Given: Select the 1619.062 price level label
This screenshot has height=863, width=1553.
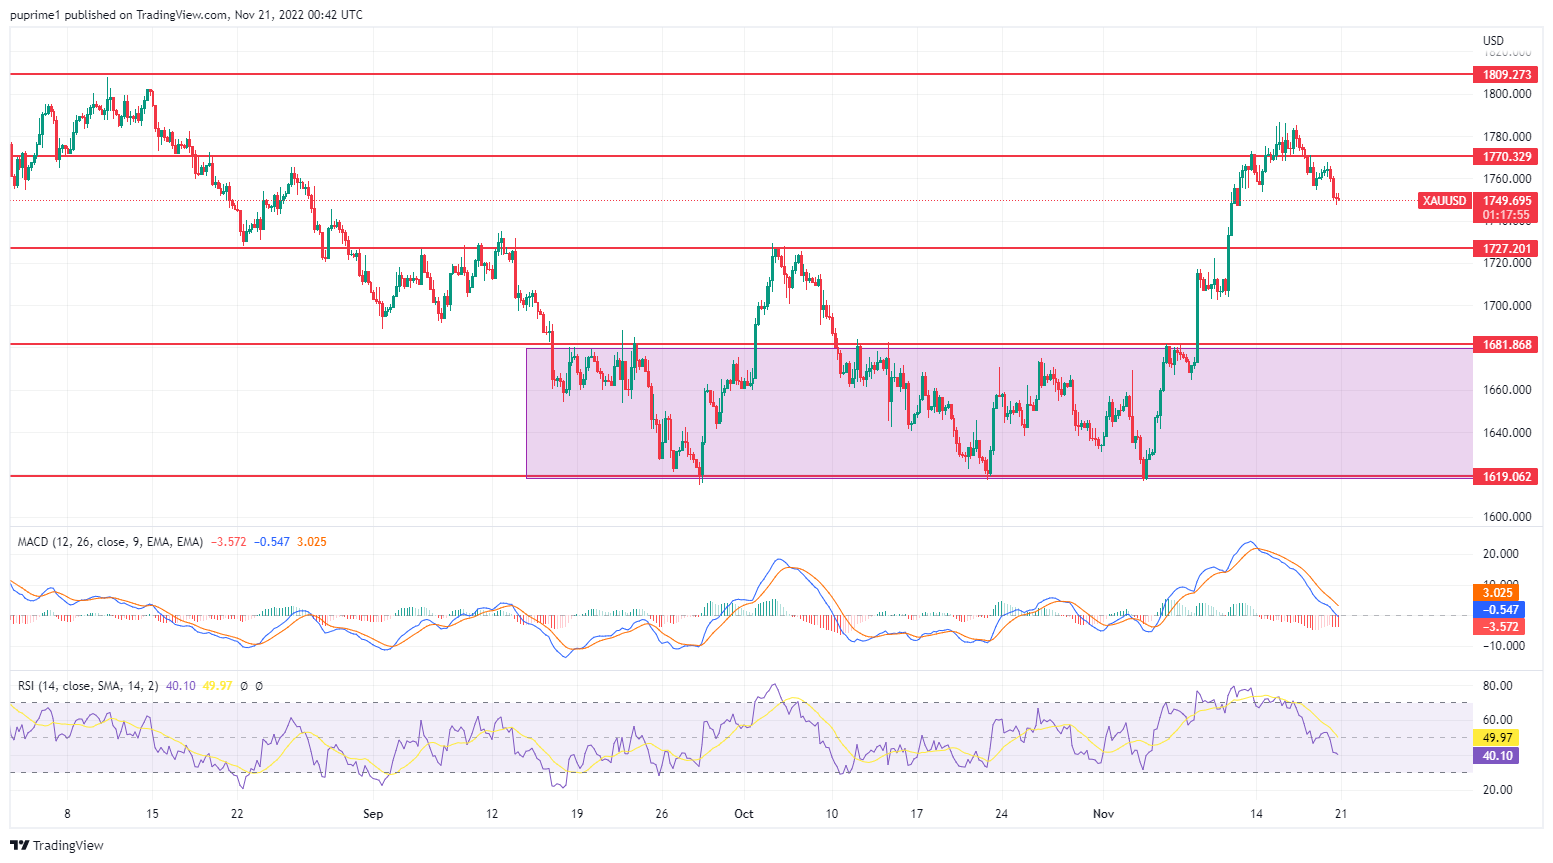Looking at the screenshot, I should click(1506, 477).
